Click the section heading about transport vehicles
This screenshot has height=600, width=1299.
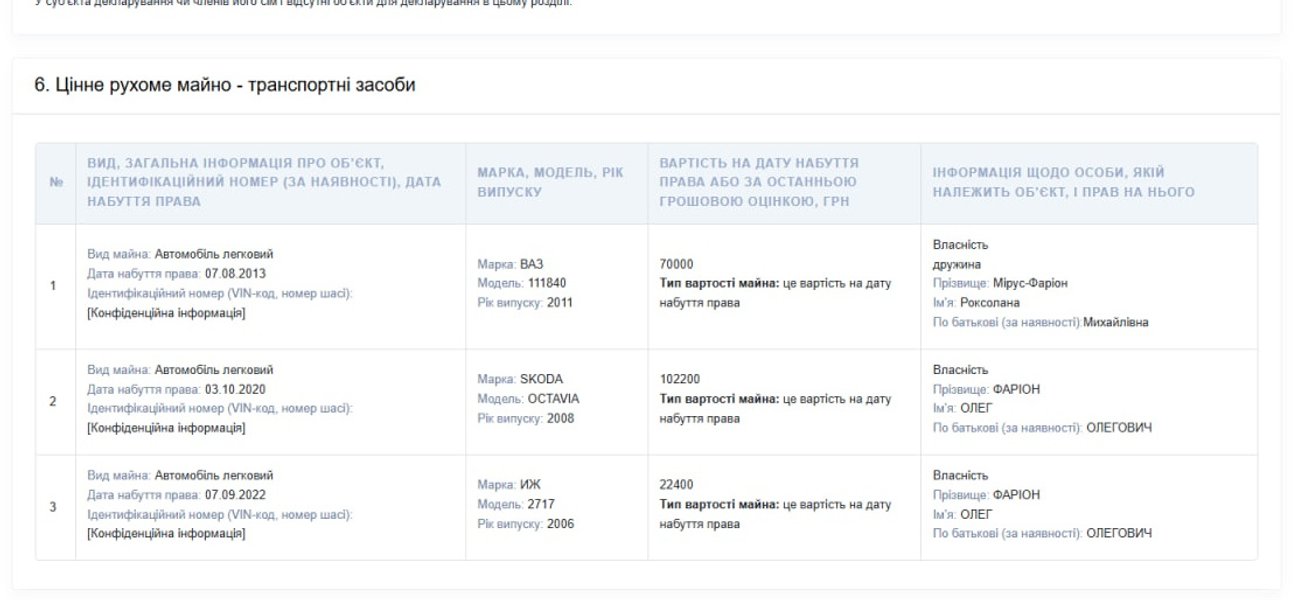pyautogui.click(x=225, y=85)
